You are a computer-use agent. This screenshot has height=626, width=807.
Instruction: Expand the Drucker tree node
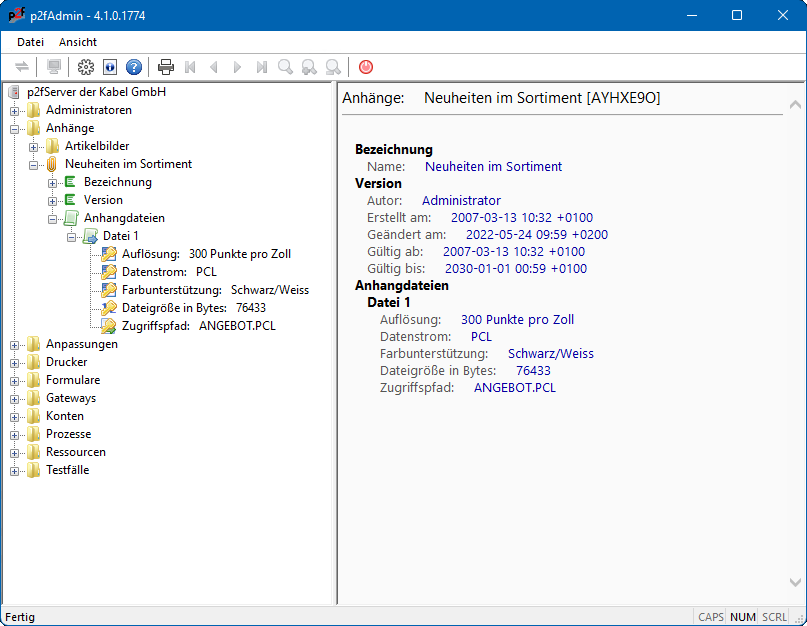click(15, 362)
